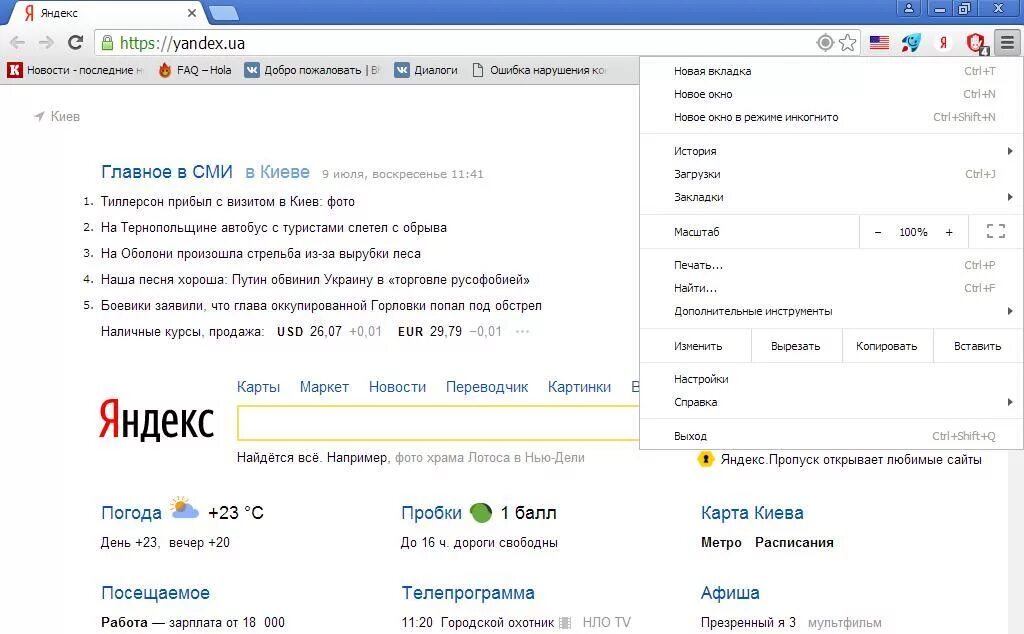Open the Переводчик link
1024x634 pixels.
487,387
